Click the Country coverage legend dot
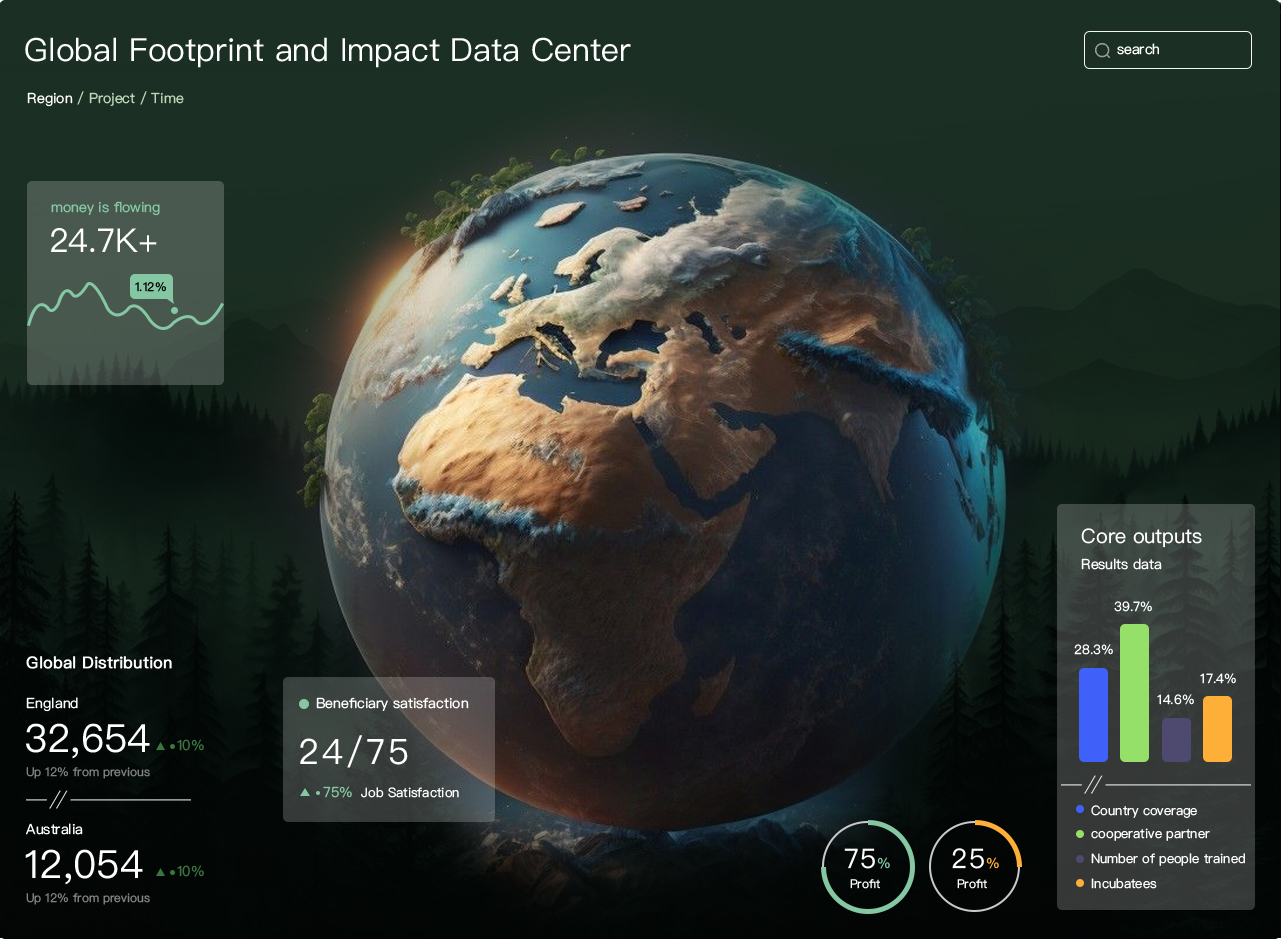 [x=1080, y=809]
